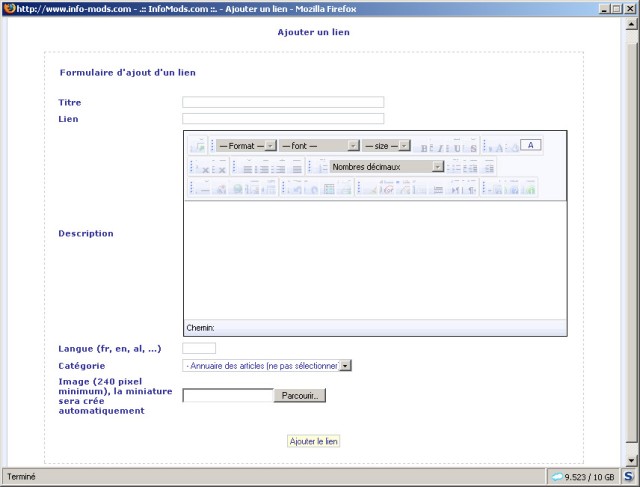Align text left in the editor
This screenshot has height=487, width=640.
coord(248,169)
